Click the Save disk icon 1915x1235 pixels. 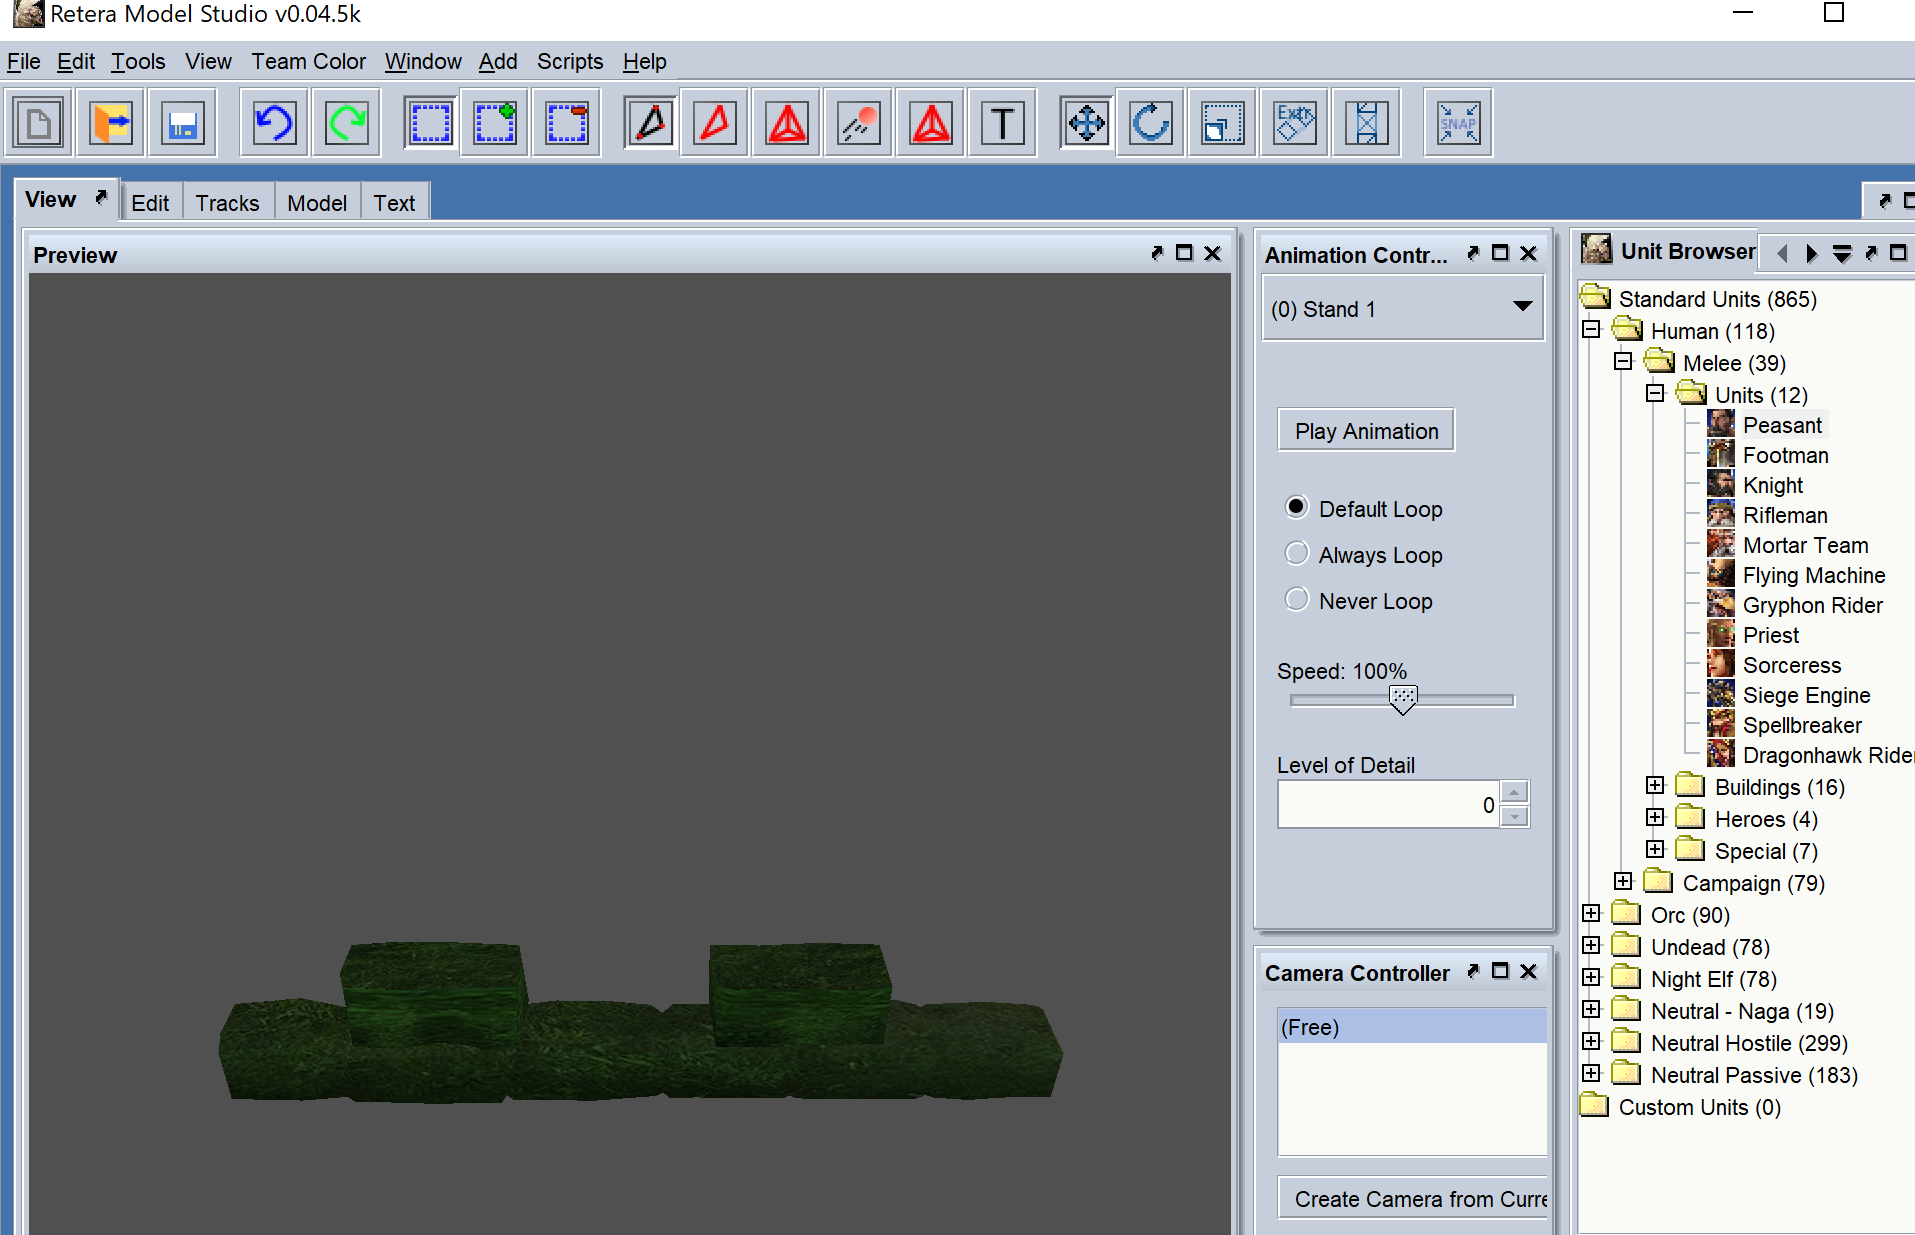pos(183,124)
